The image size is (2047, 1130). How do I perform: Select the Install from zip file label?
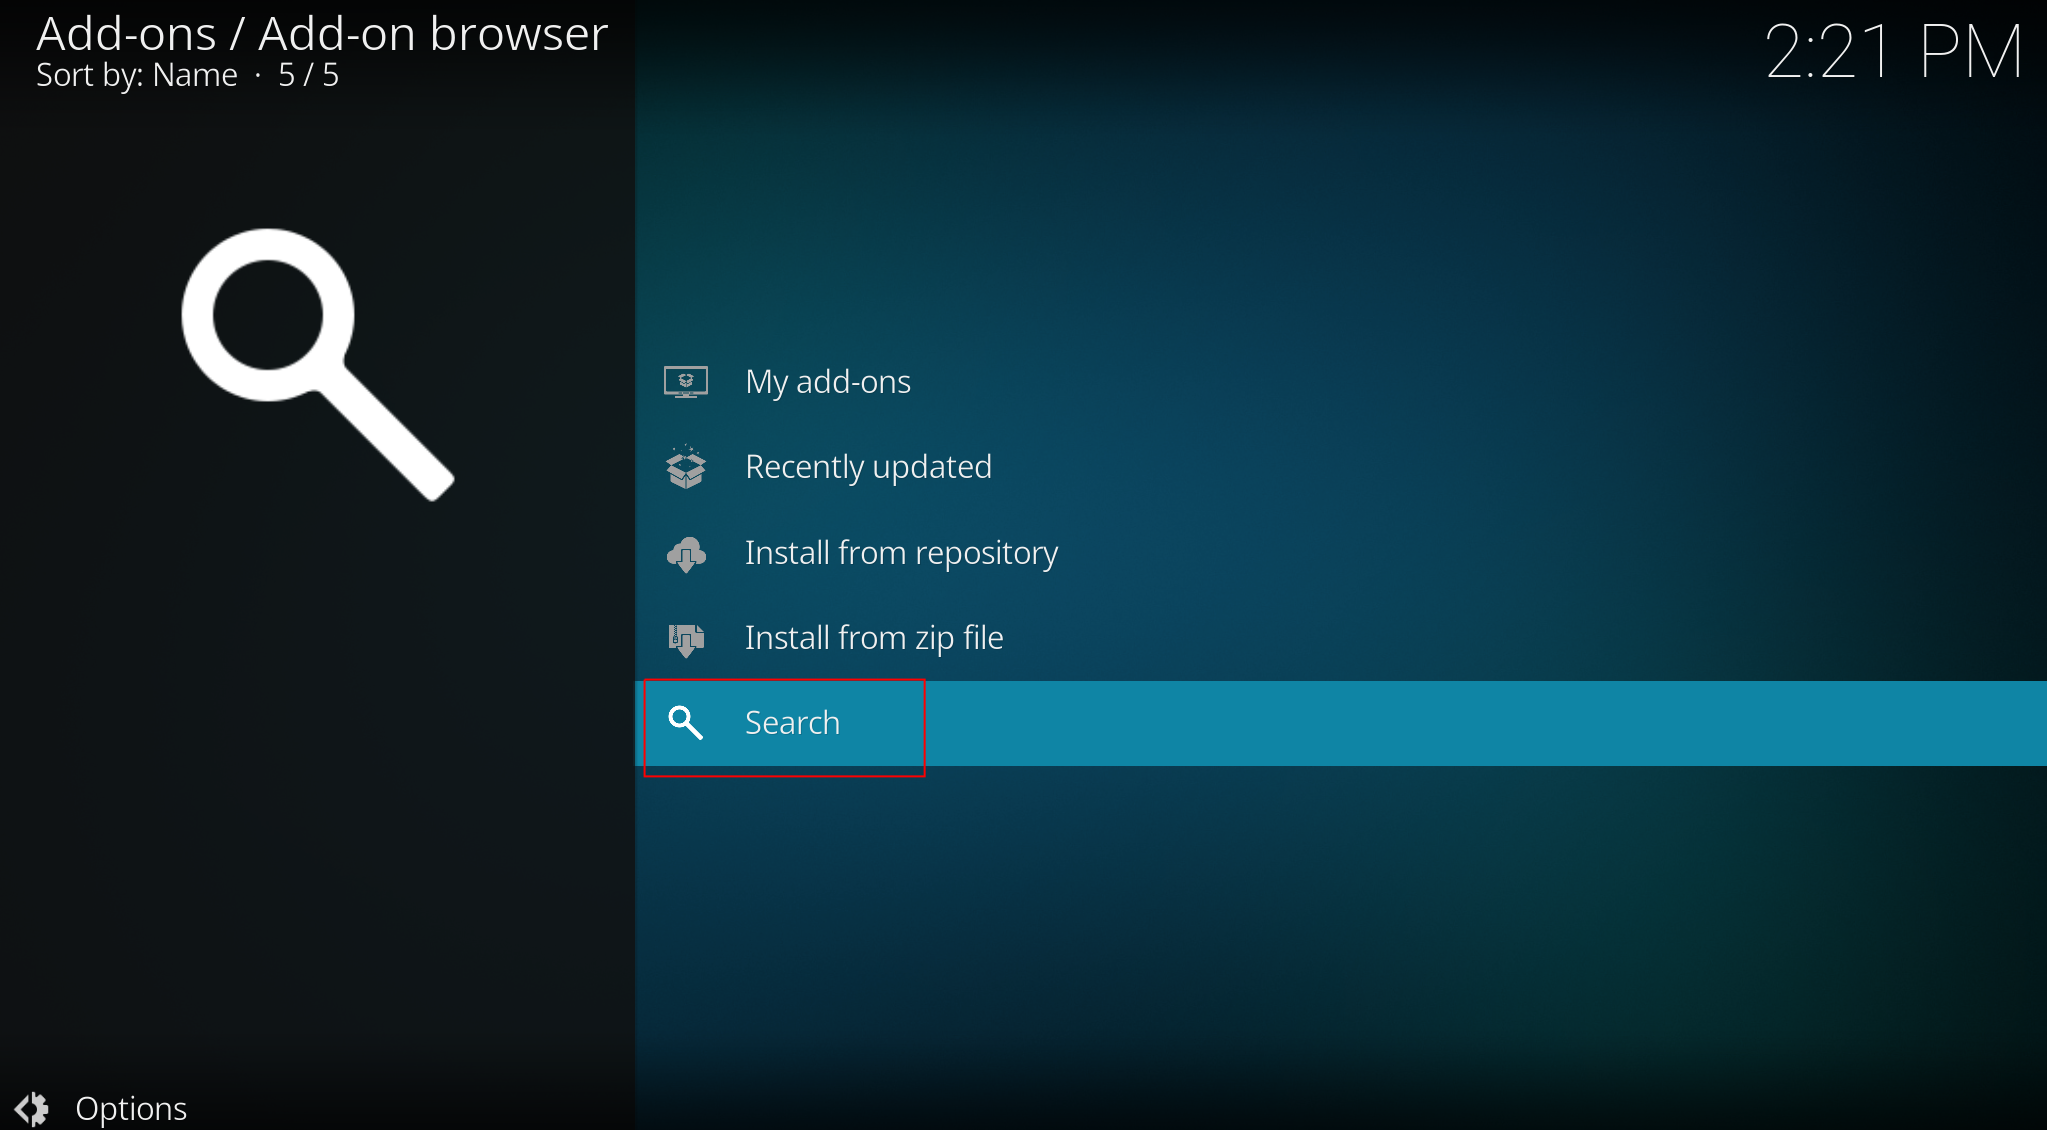tap(873, 638)
